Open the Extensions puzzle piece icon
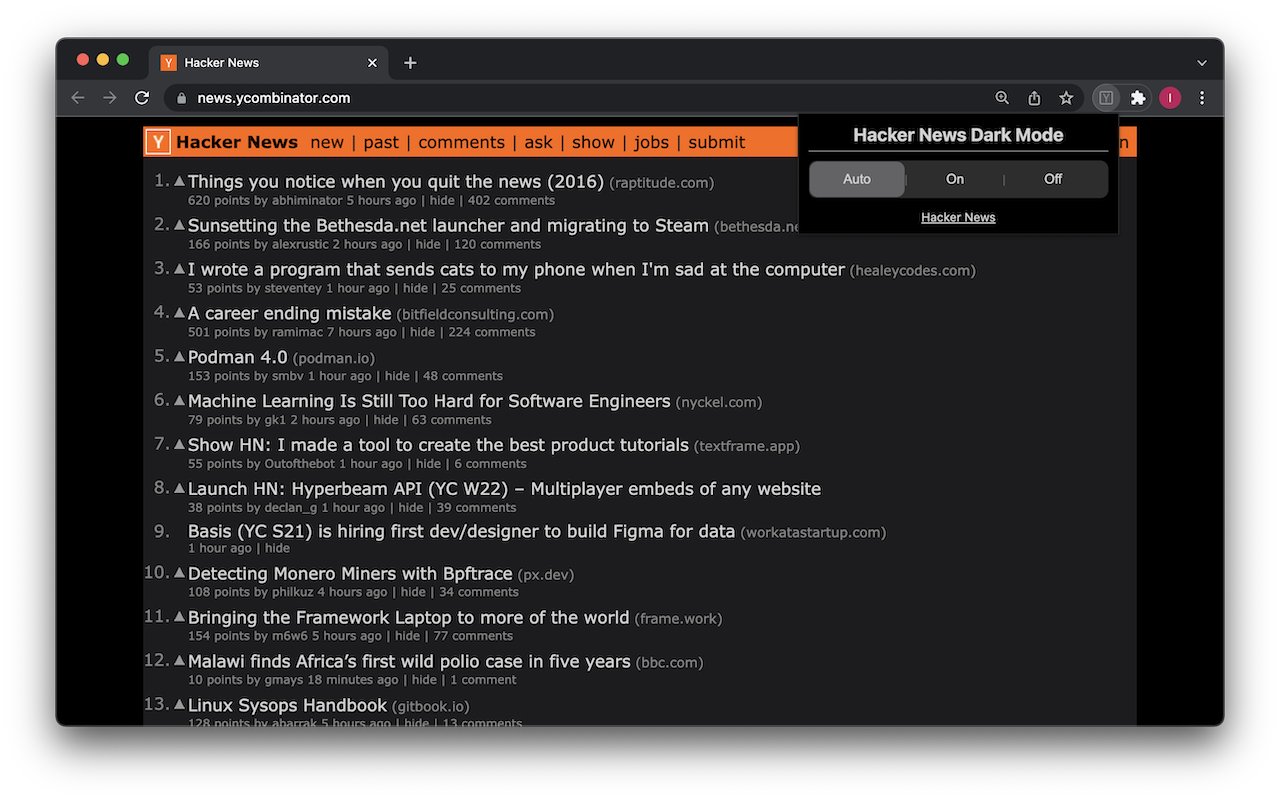1280x800 pixels. click(1138, 98)
